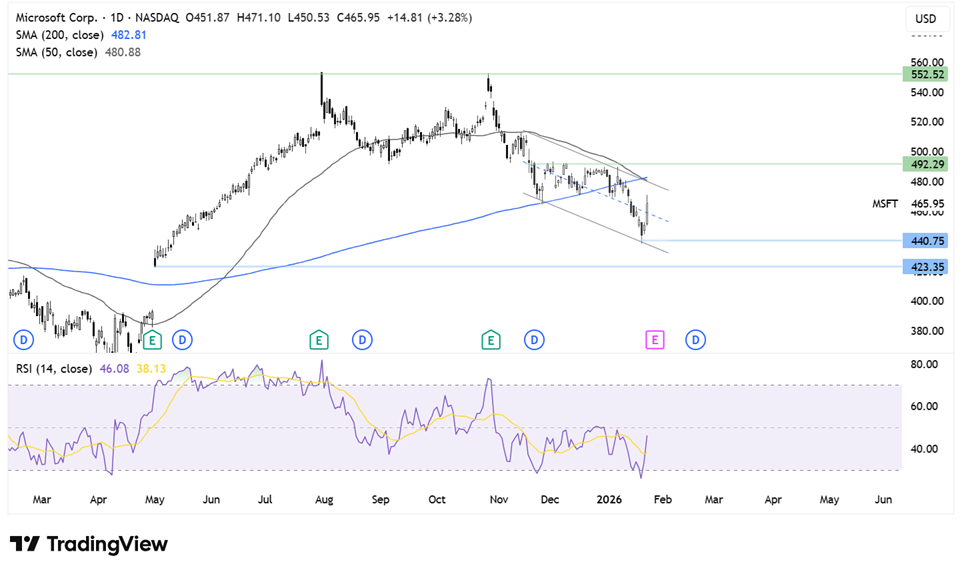Select the dividend D marker below September
Viewport: 967px width, 574px height.
362,340
